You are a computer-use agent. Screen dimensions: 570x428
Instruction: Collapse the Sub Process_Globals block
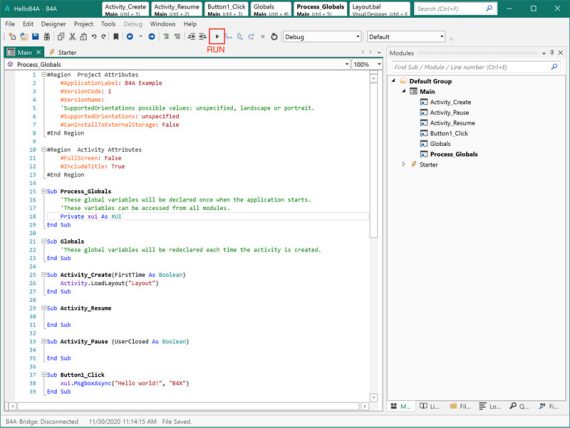(44, 191)
